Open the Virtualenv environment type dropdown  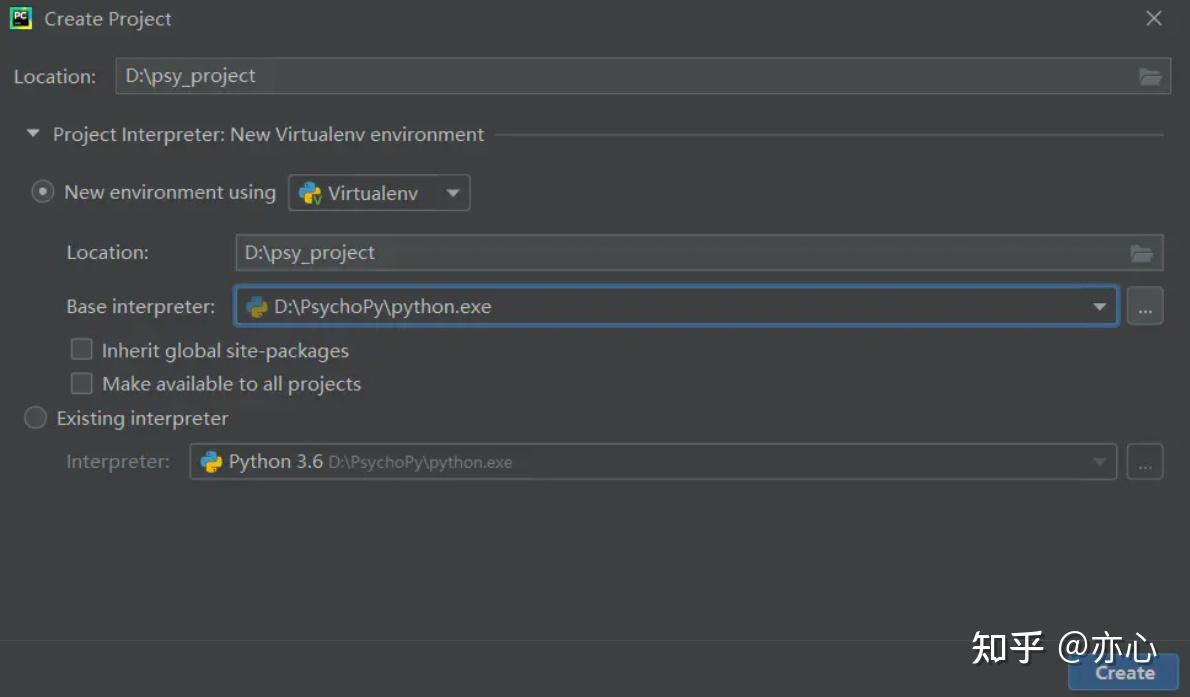[452, 193]
